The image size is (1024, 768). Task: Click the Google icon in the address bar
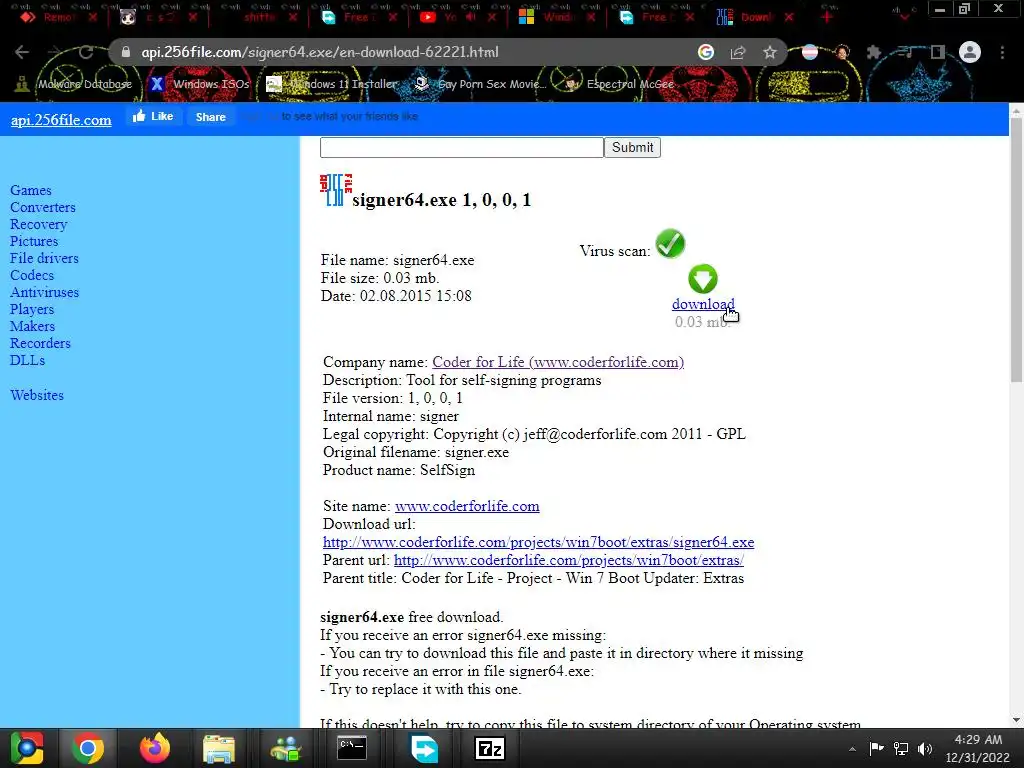pyautogui.click(x=705, y=52)
